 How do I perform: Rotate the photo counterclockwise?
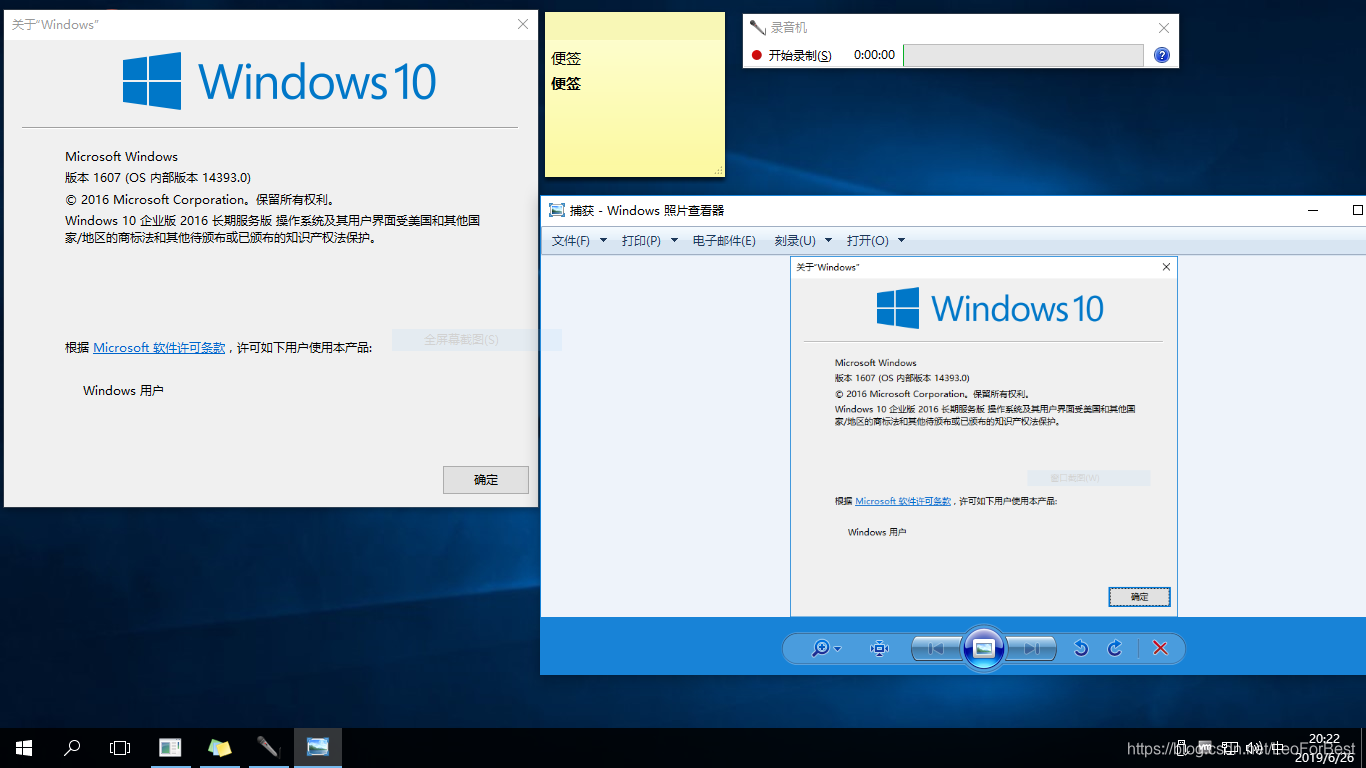(x=1081, y=648)
